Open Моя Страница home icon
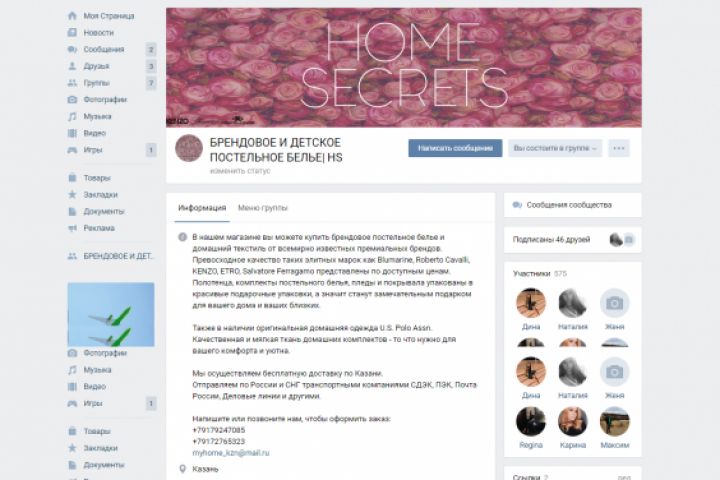 pos(72,16)
